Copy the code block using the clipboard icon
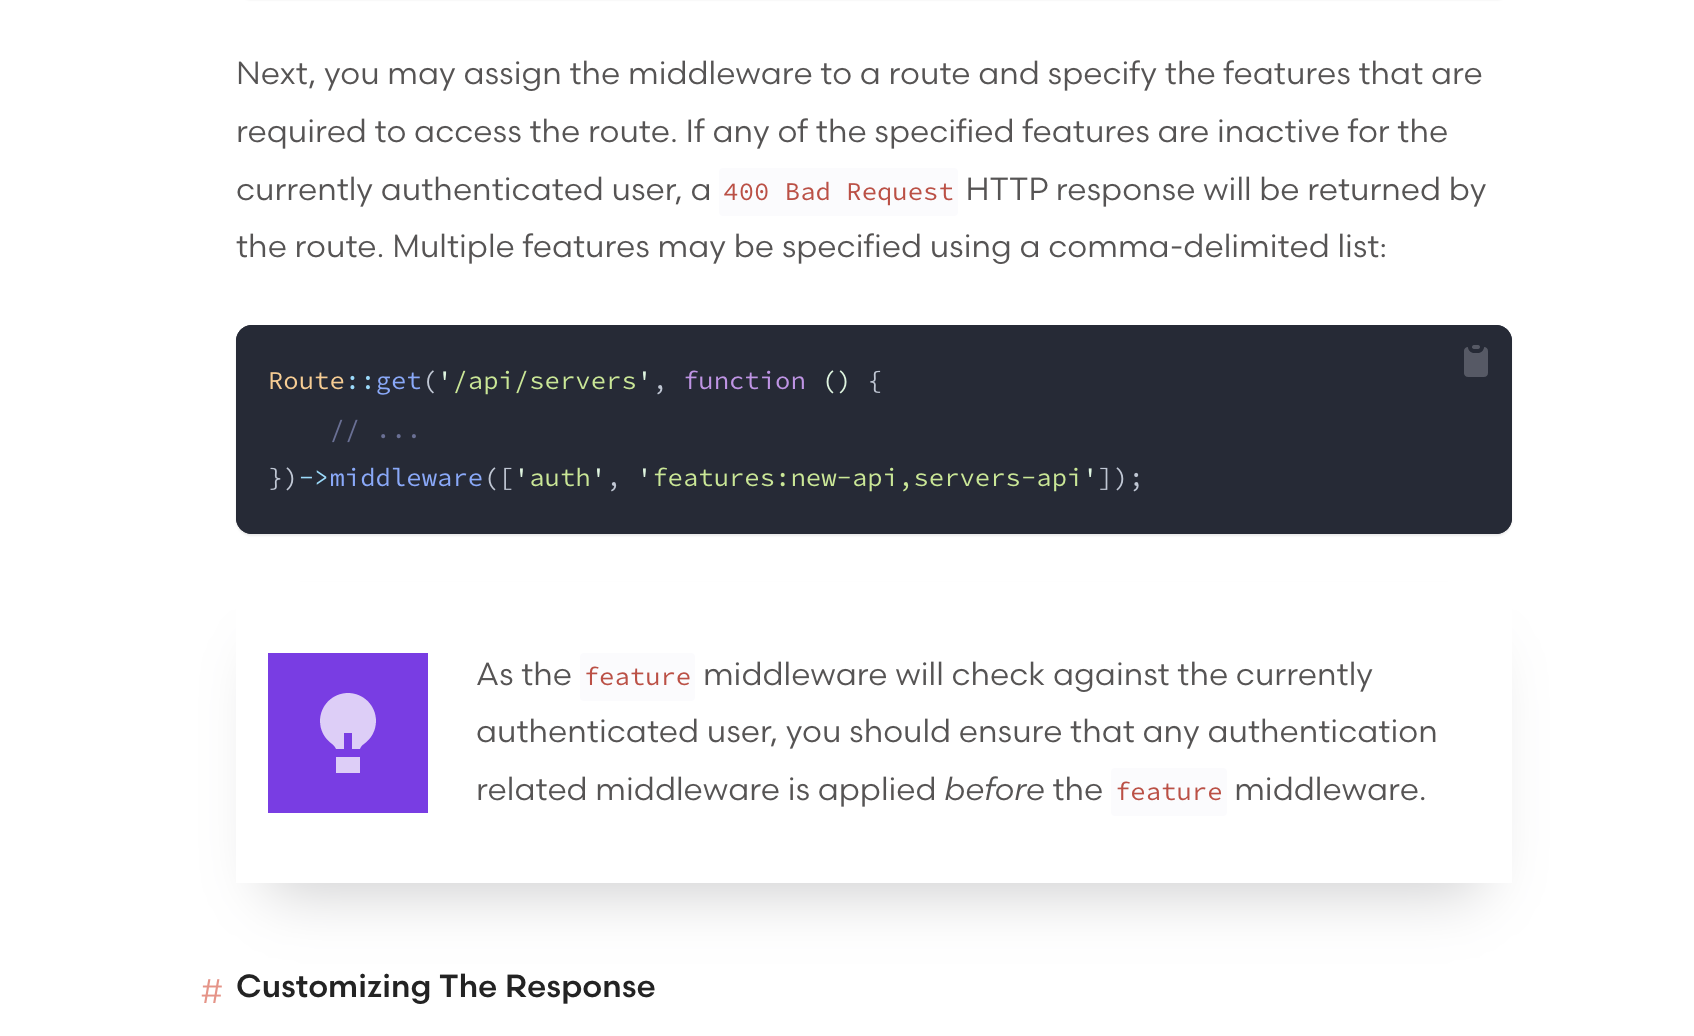This screenshot has width=1694, height=1036. click(x=1475, y=361)
